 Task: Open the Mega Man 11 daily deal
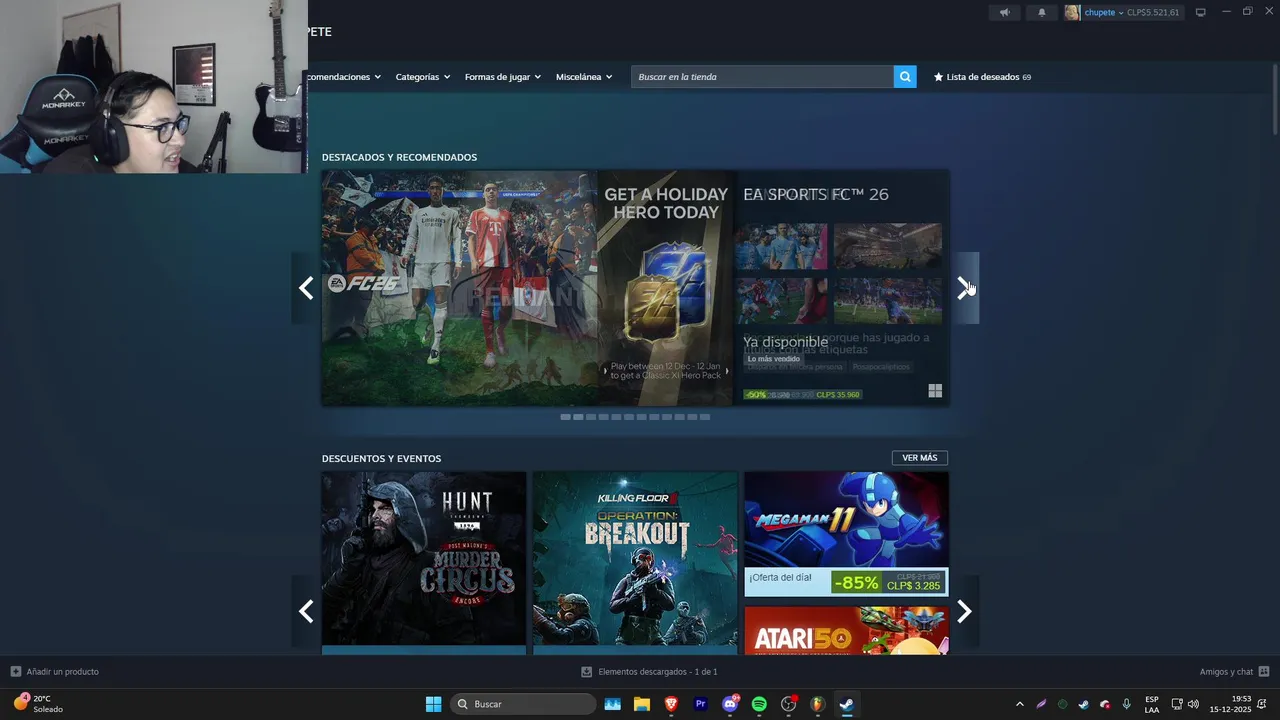(846, 534)
